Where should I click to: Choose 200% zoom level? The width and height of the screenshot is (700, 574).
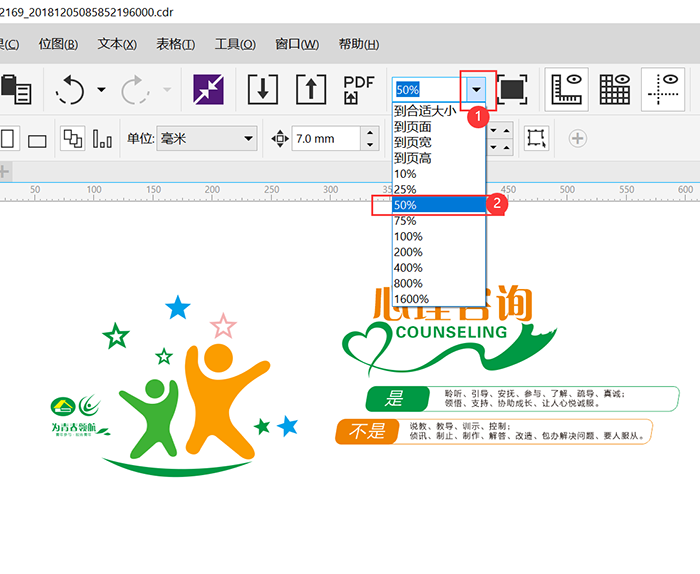pyautogui.click(x=439, y=252)
